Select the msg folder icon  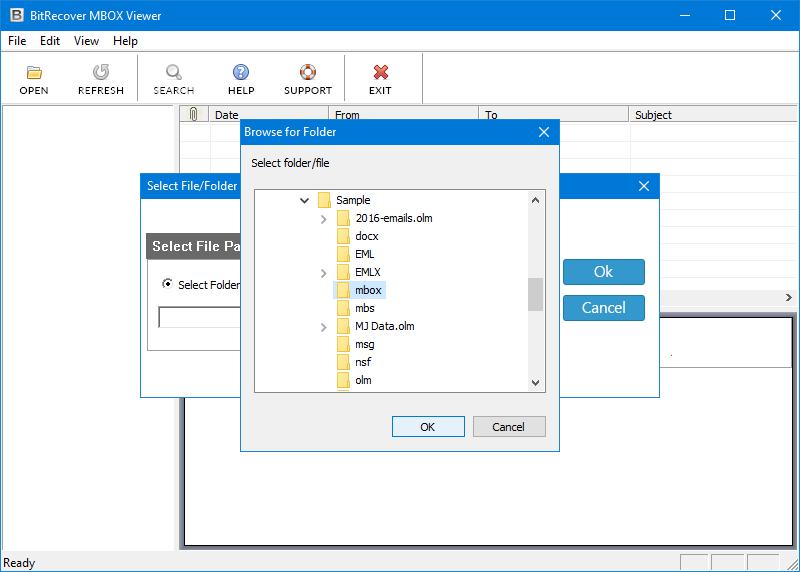tap(343, 344)
